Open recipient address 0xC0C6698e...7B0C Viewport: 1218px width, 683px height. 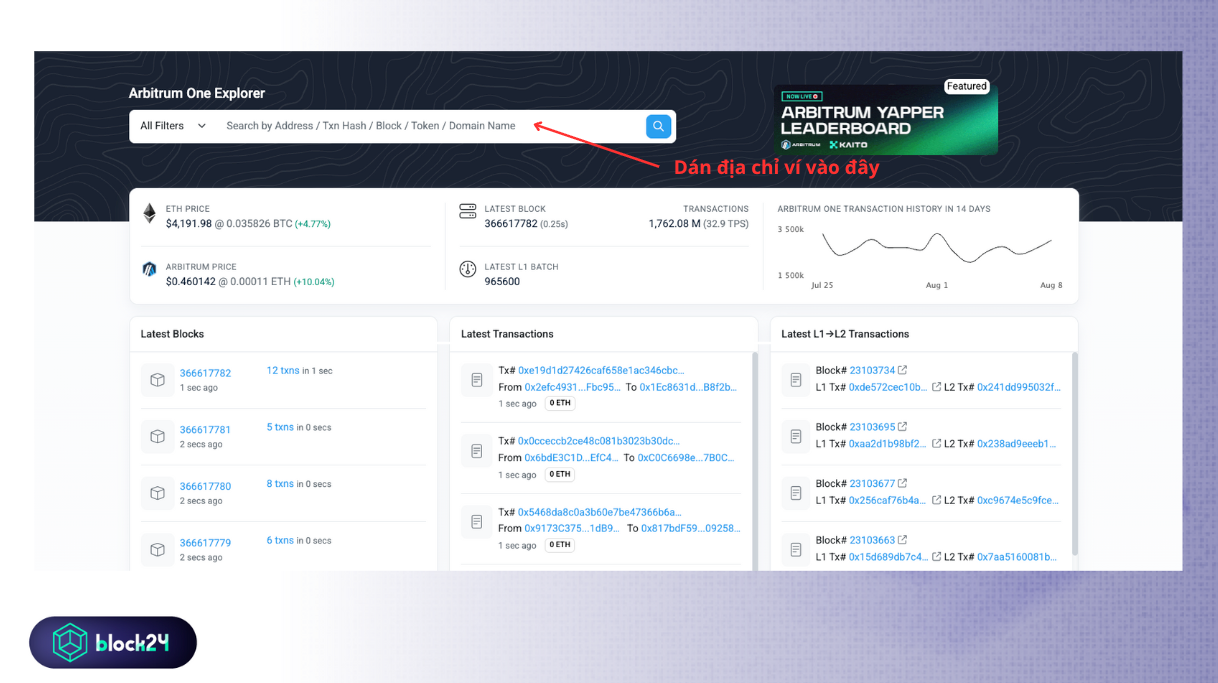[x=687, y=458]
